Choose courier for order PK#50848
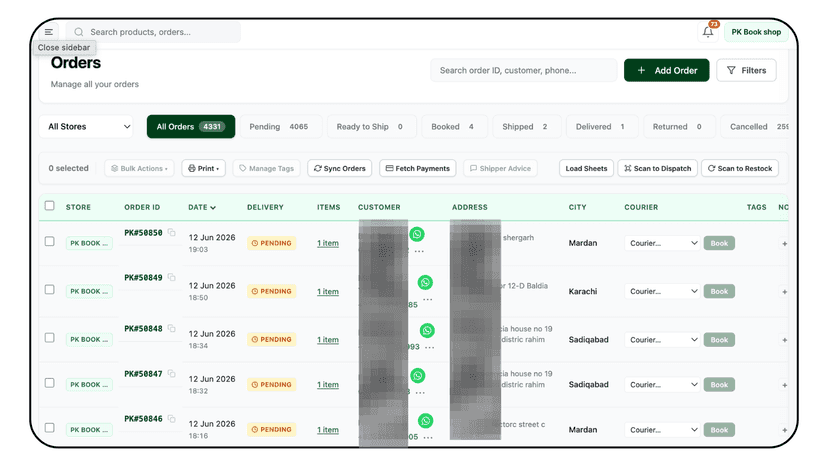 662,340
